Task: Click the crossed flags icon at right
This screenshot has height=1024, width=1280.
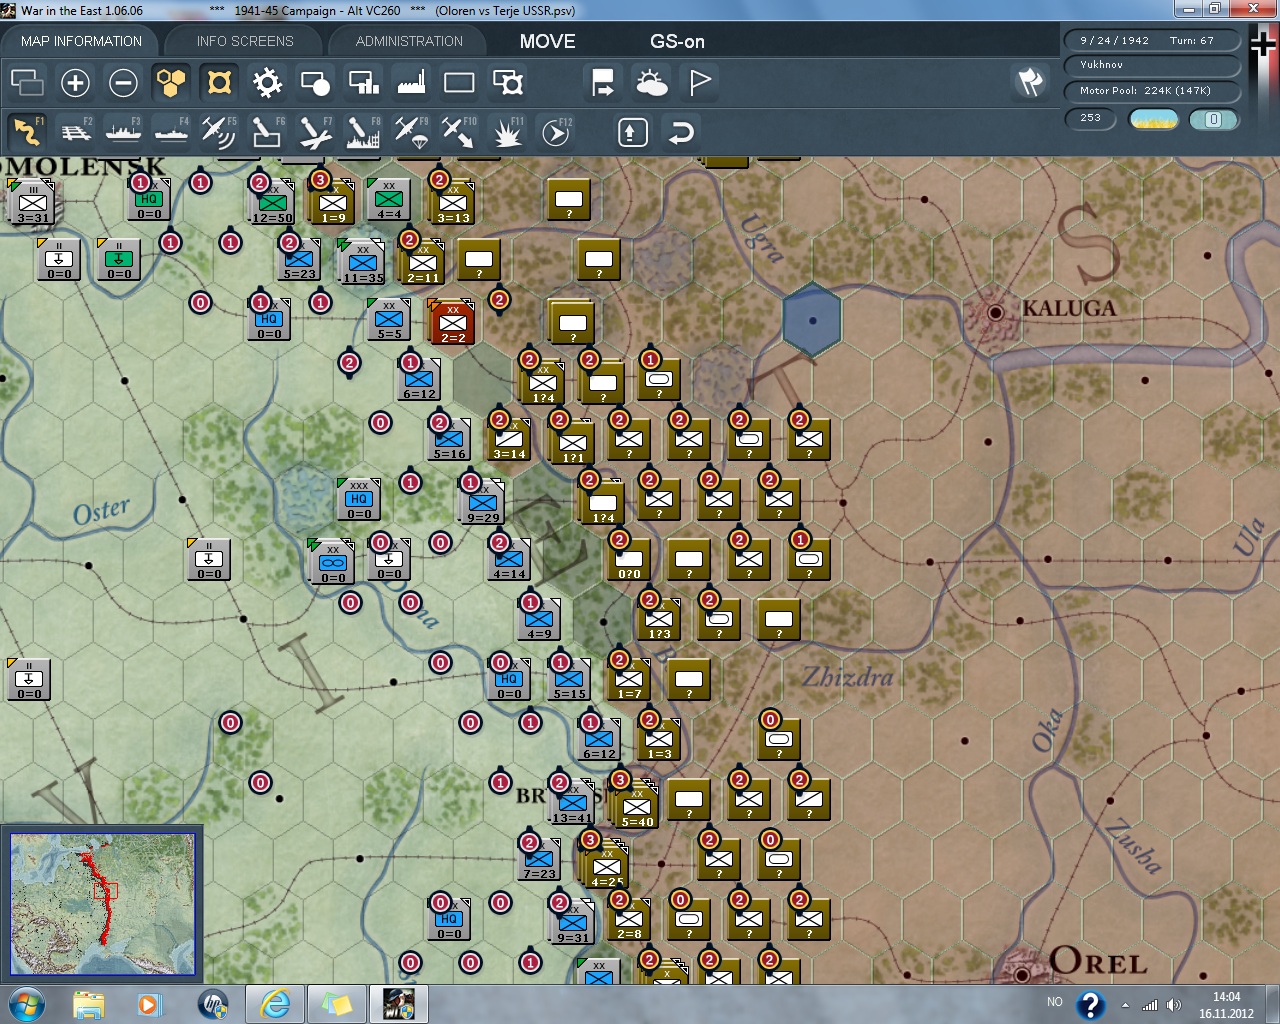Action: click(1030, 82)
